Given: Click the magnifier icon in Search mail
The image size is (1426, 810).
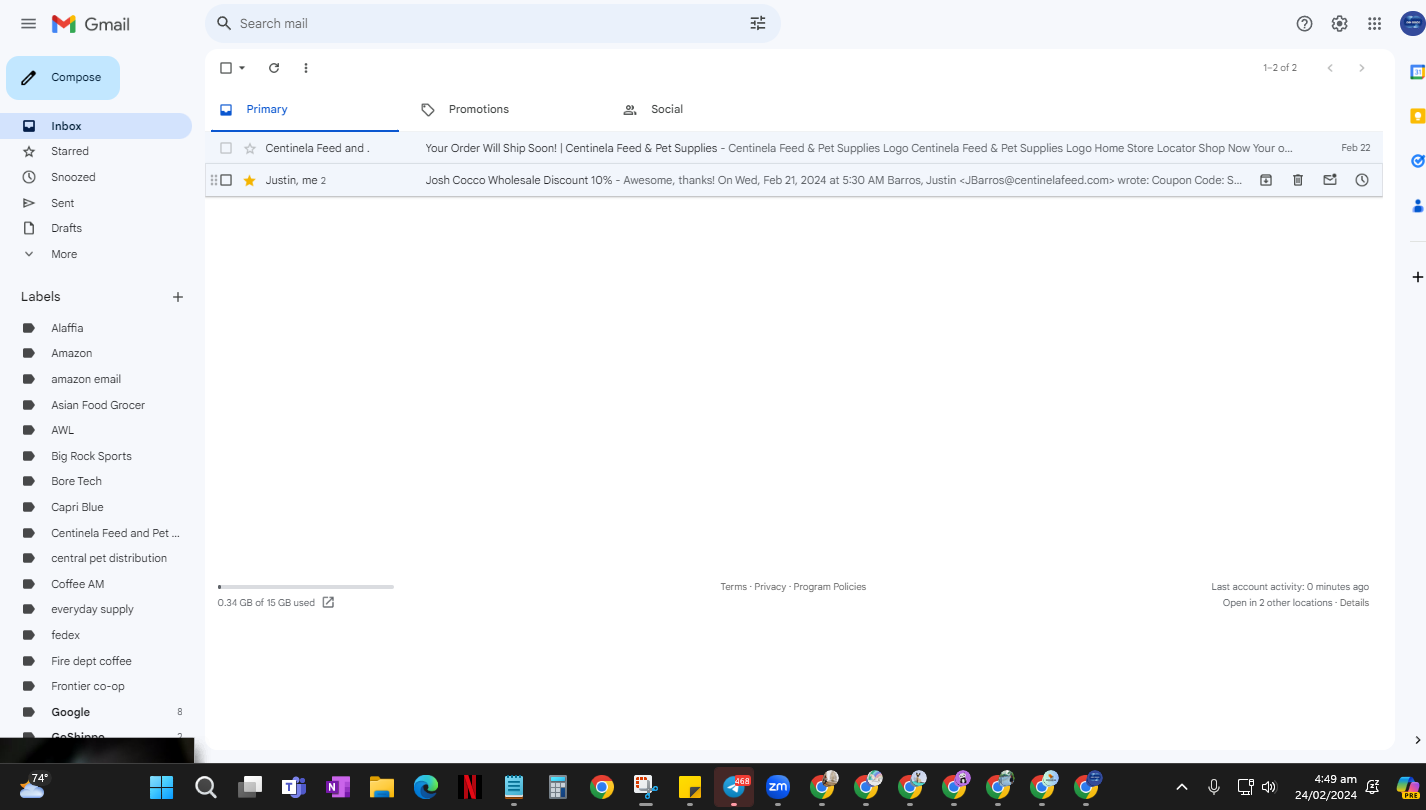Looking at the screenshot, I should tap(224, 23).
